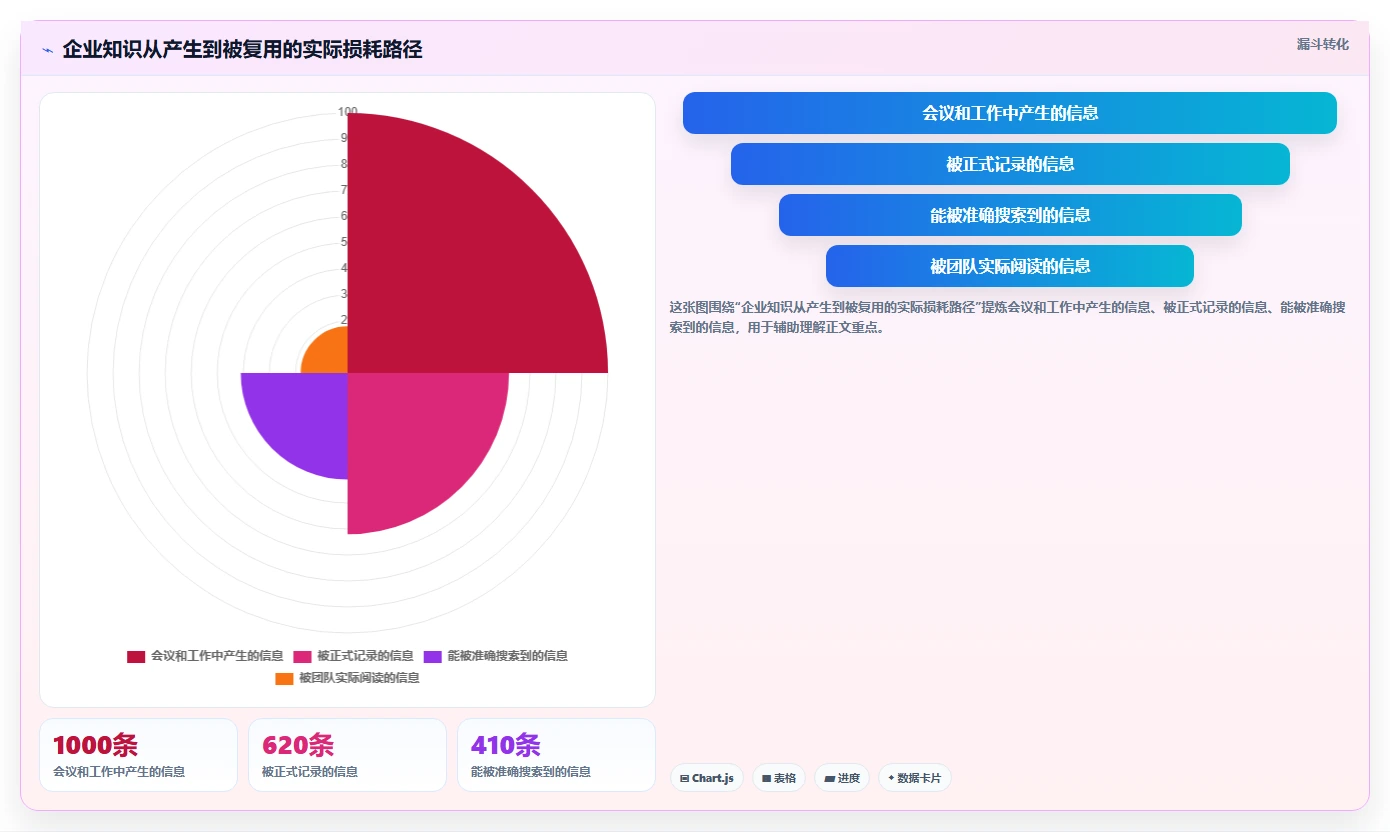
Task: Toggle the 会议和工作中产生的信息 legend entry
Action: click(x=205, y=656)
